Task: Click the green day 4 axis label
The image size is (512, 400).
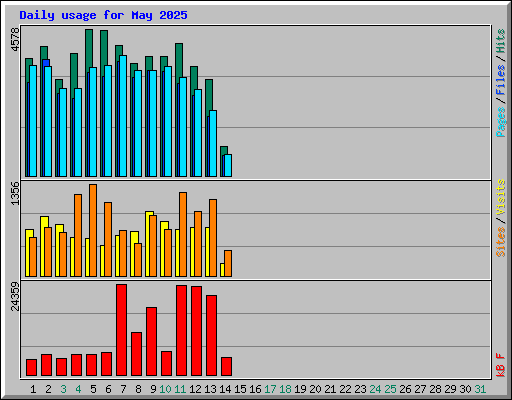Action: 78,389
